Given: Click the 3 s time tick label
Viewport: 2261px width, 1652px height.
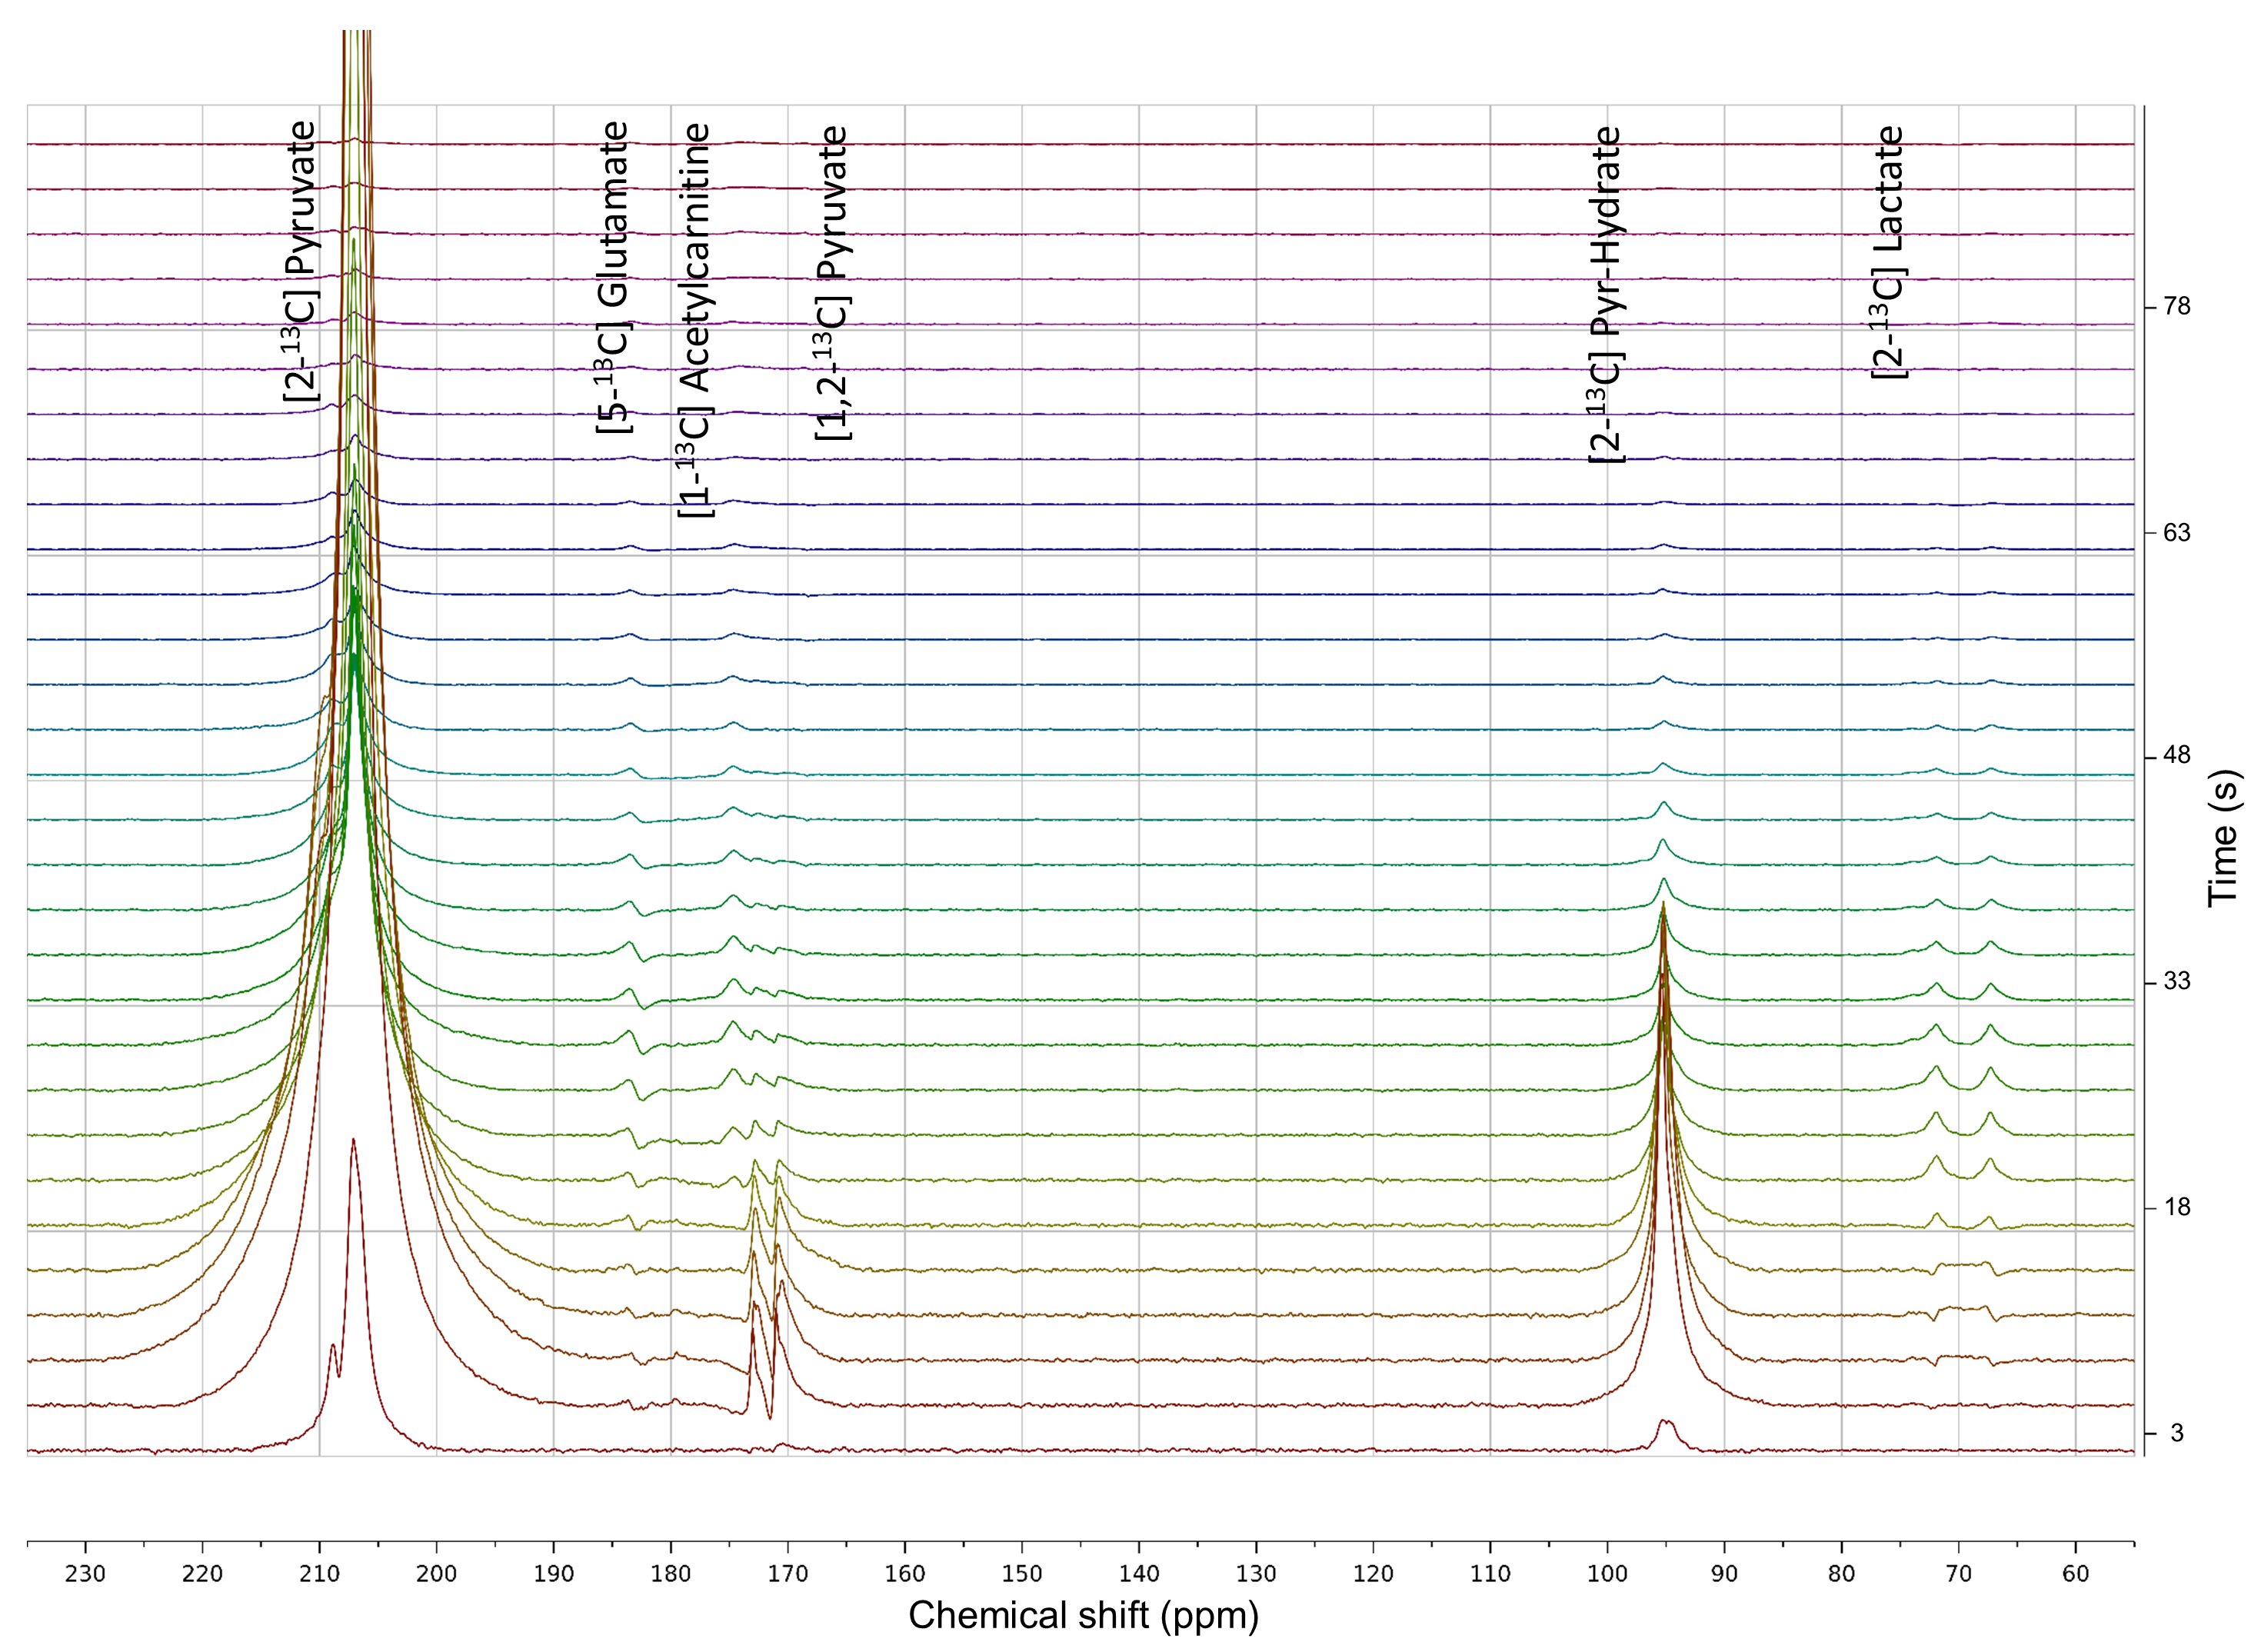Looking at the screenshot, I should [2177, 1434].
